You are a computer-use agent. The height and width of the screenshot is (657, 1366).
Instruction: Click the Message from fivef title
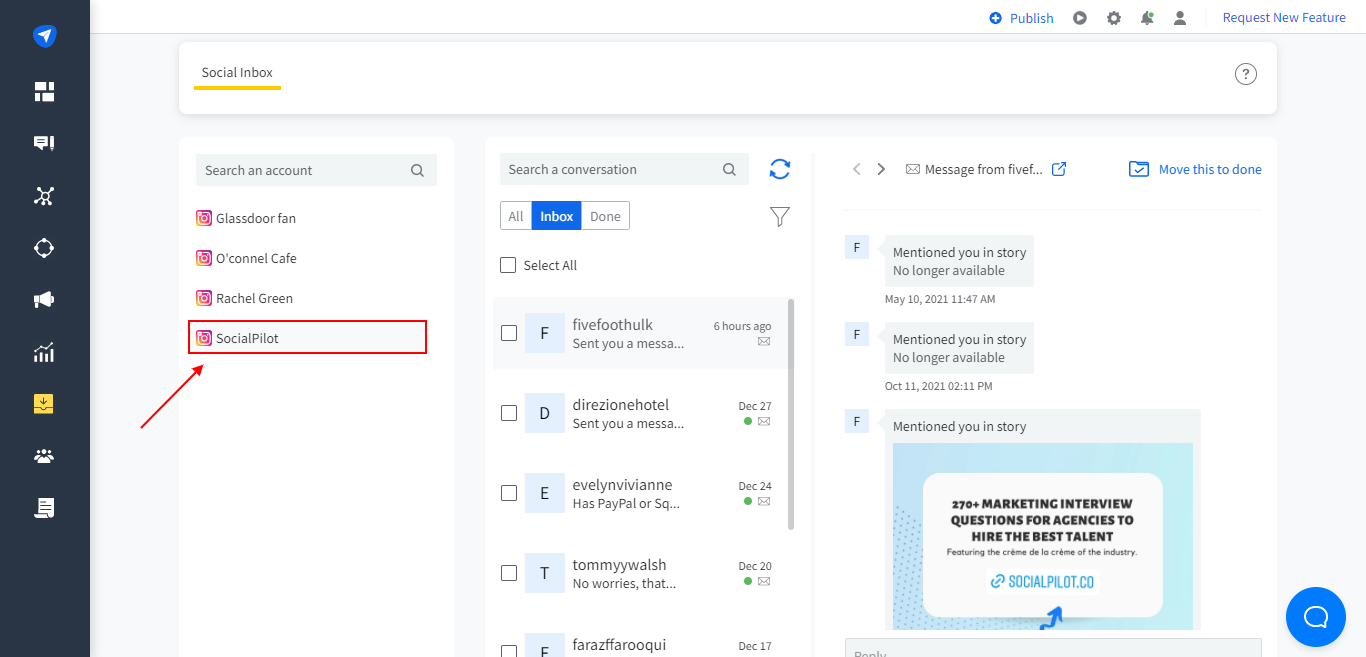[983, 169]
